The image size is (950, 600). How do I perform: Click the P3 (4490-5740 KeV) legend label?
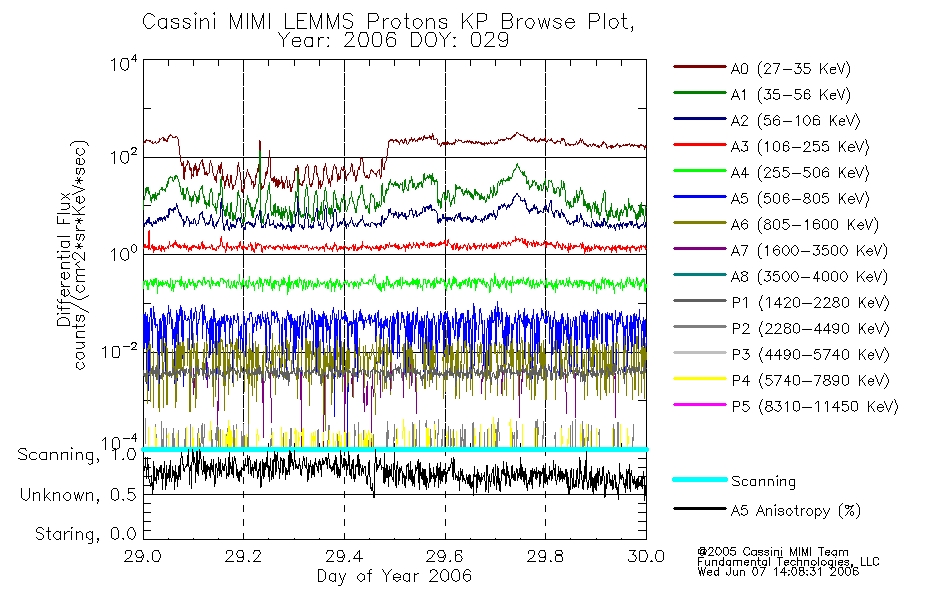click(810, 355)
